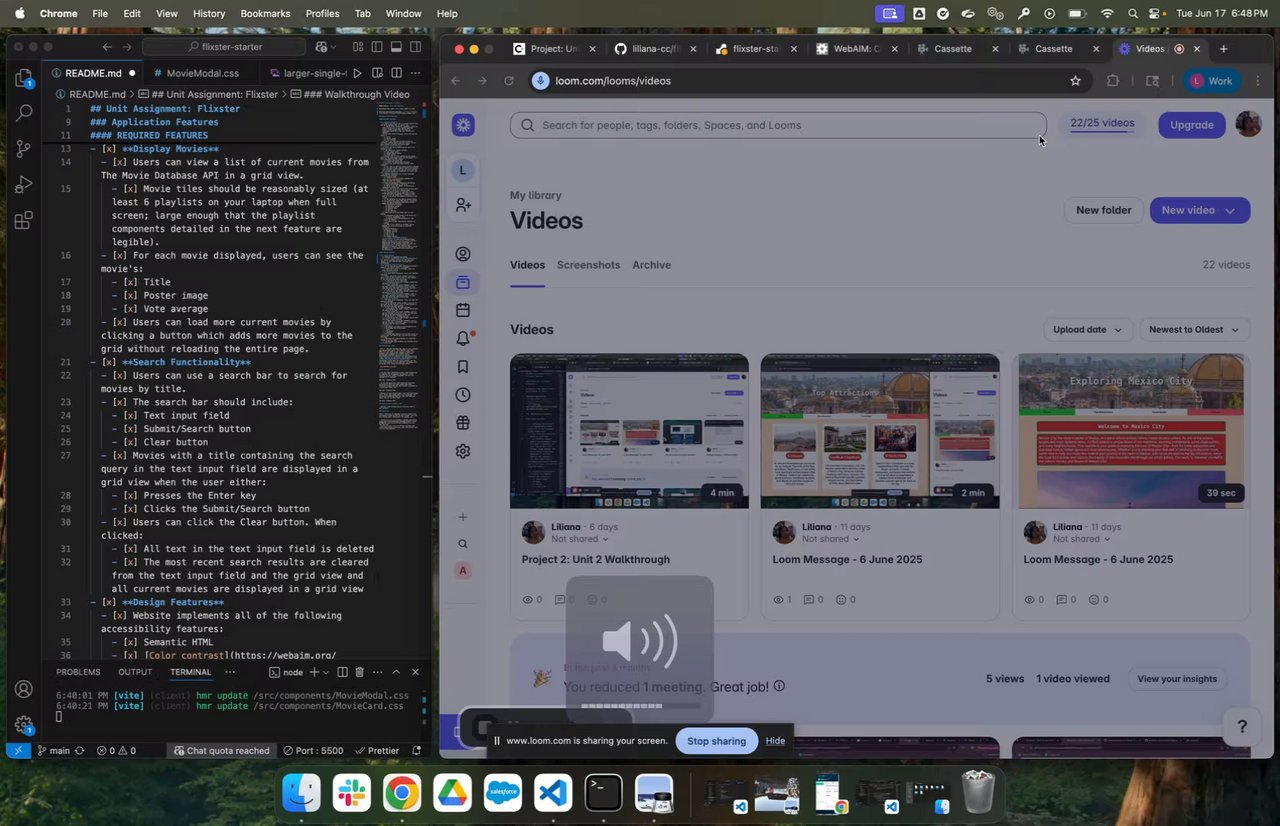Viewport: 1280px width, 826px height.
Task: Open the Salesforce app in the dock
Action: (x=503, y=794)
